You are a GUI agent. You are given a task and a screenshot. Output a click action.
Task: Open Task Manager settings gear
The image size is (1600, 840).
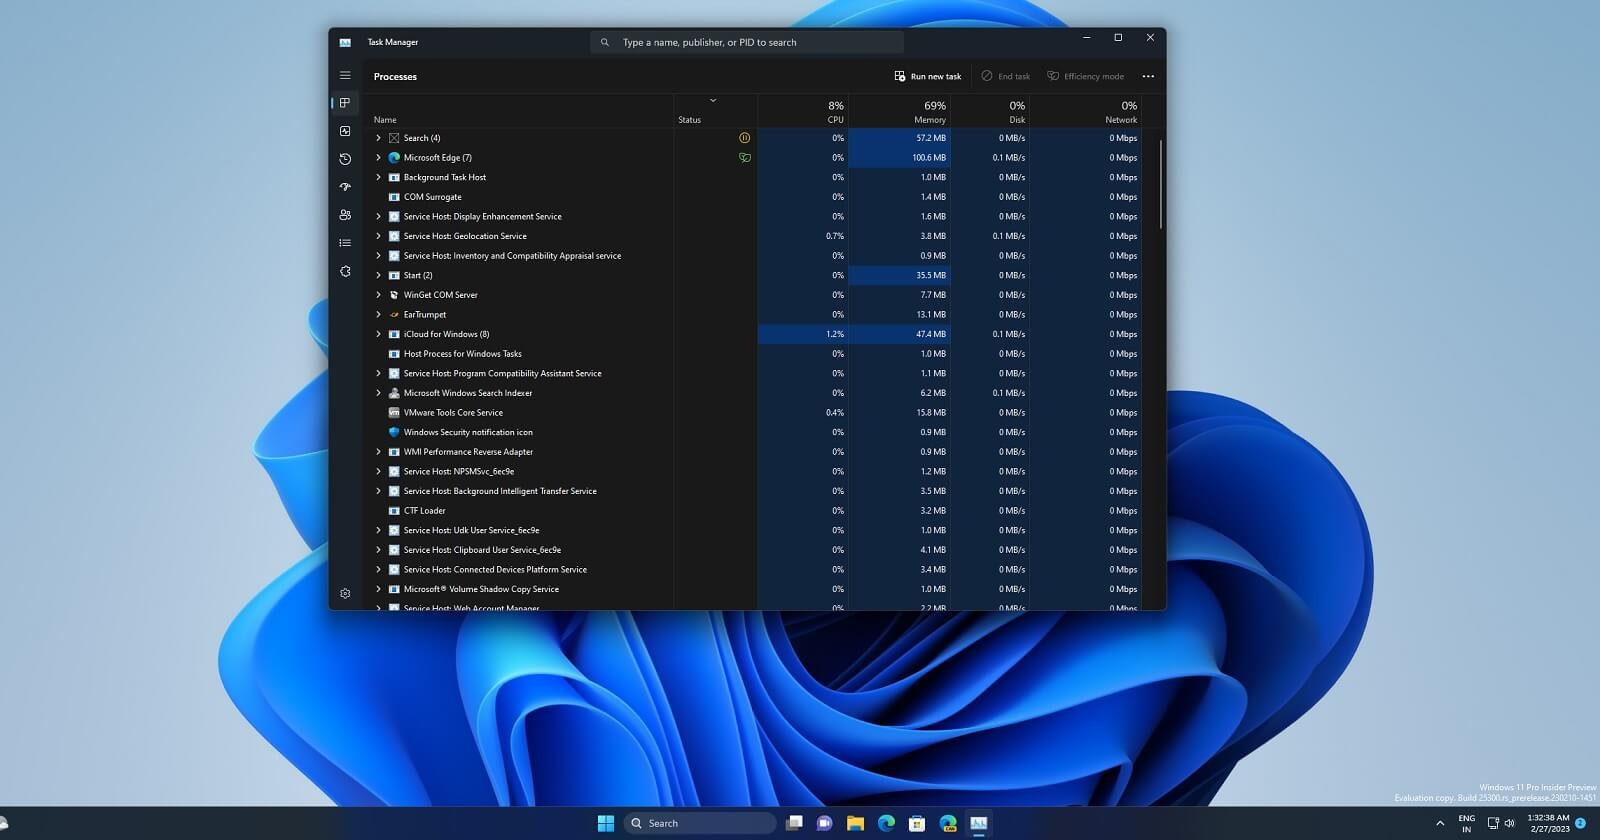[x=345, y=593]
